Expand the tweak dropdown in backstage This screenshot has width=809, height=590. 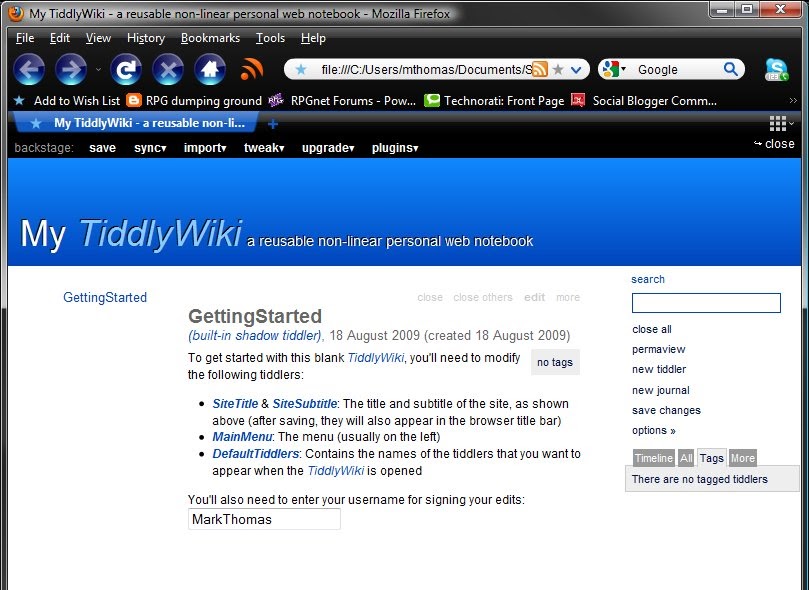(263, 147)
